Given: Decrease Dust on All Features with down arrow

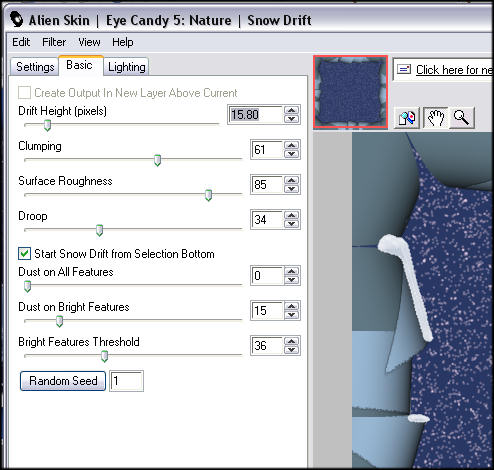Looking at the screenshot, I should [x=292, y=280].
